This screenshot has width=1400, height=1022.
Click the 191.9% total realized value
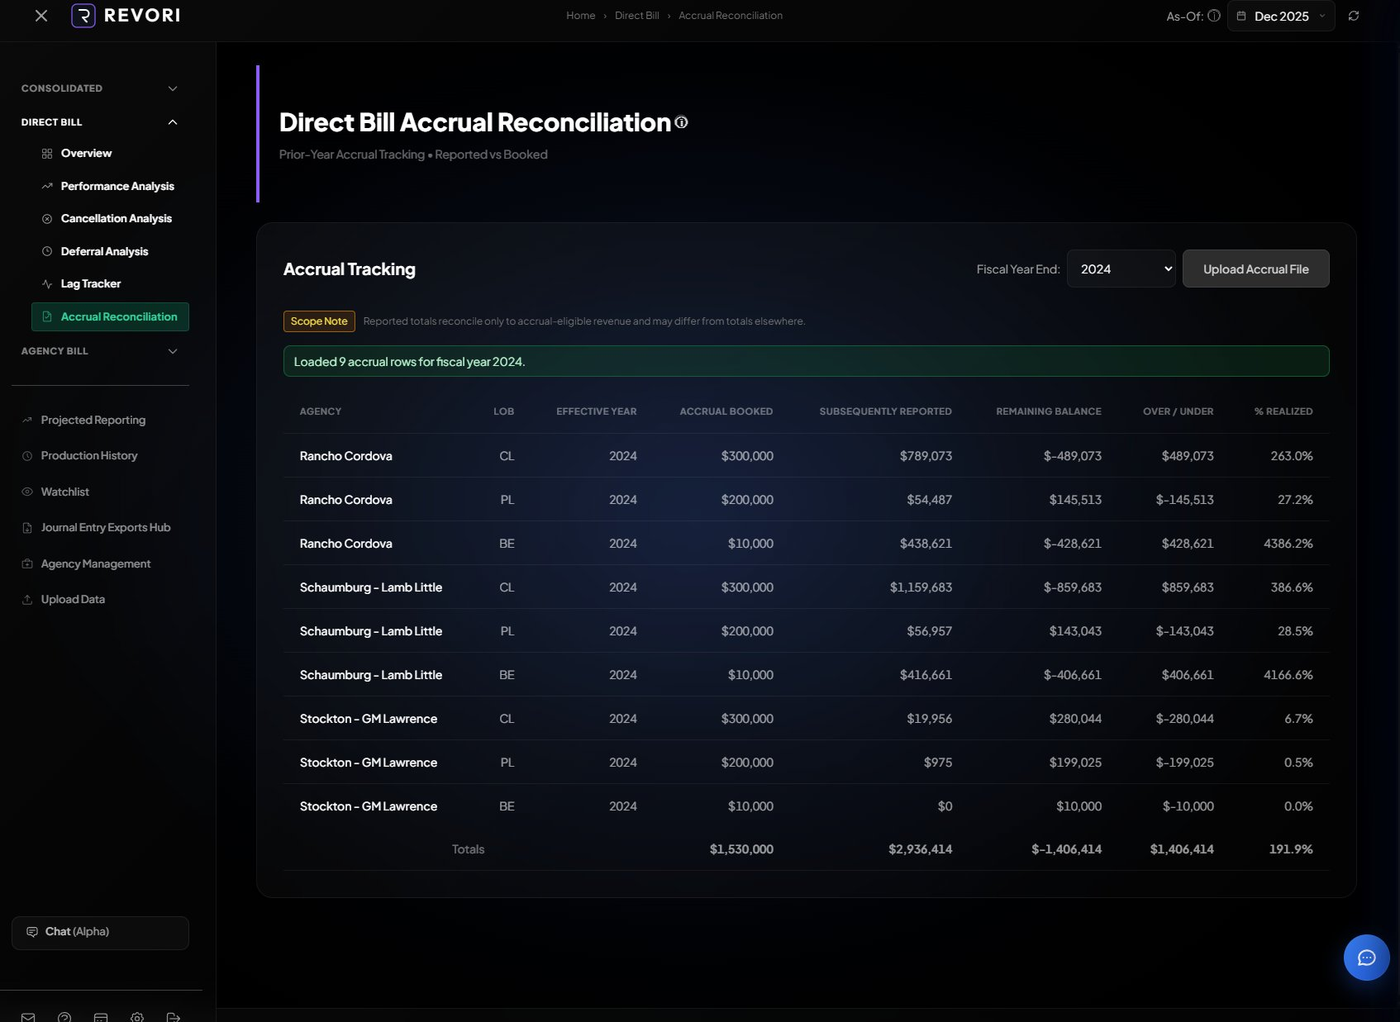1291,850
